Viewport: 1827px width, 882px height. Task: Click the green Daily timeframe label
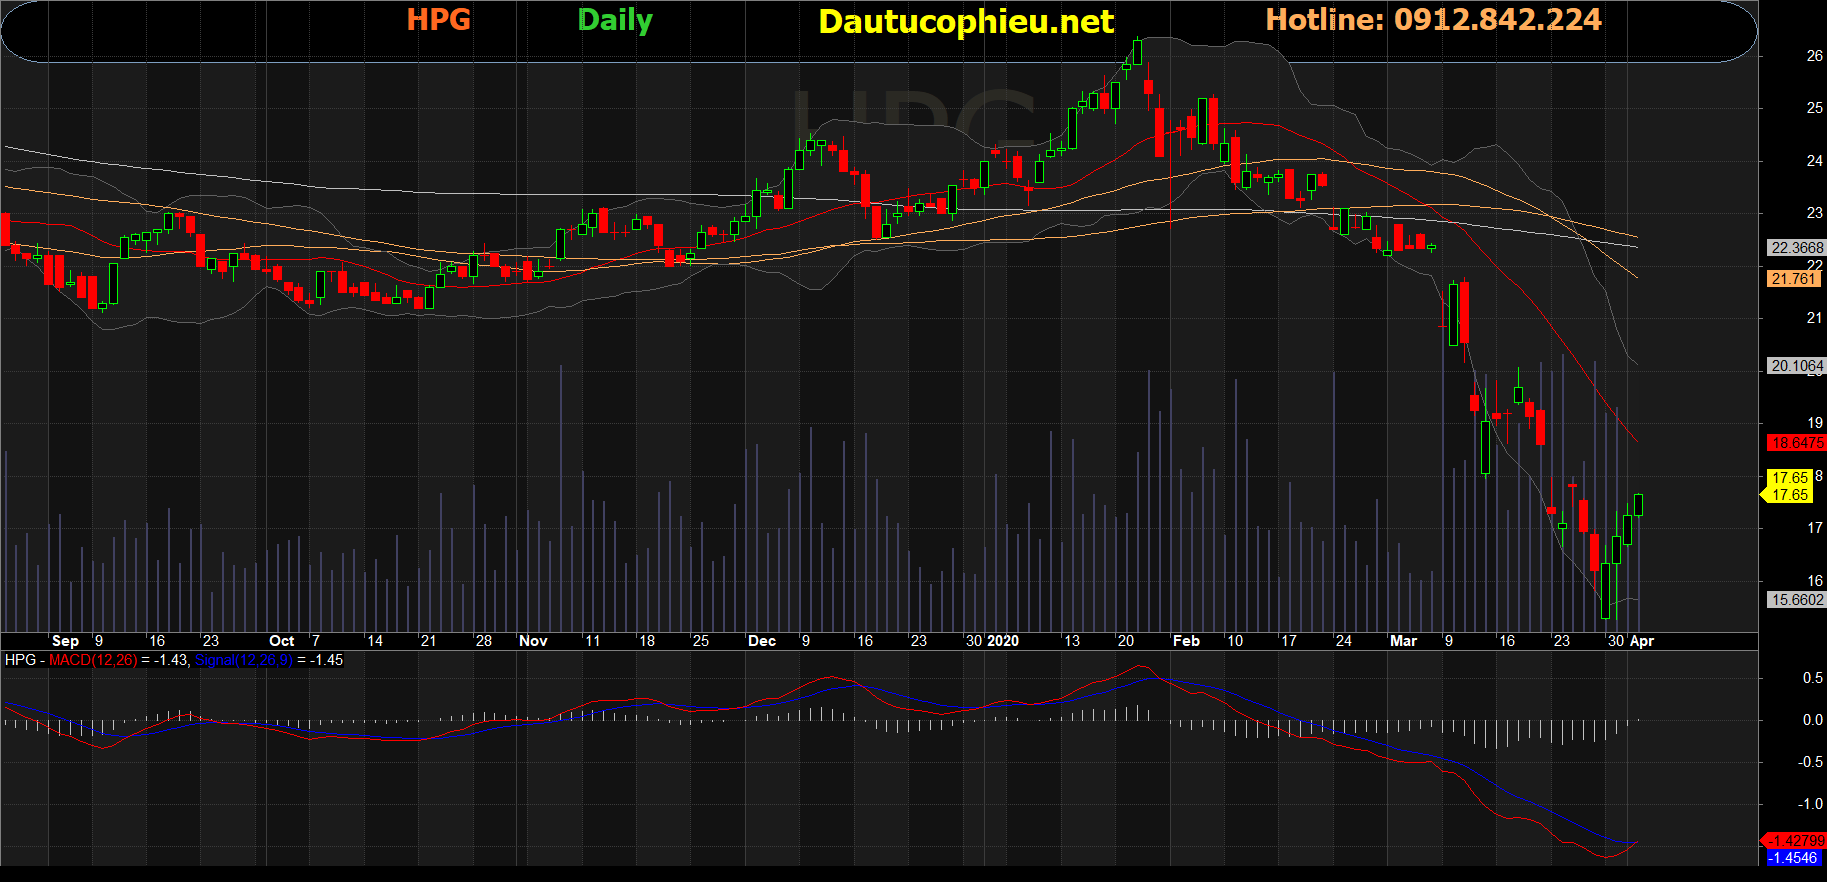(x=615, y=20)
